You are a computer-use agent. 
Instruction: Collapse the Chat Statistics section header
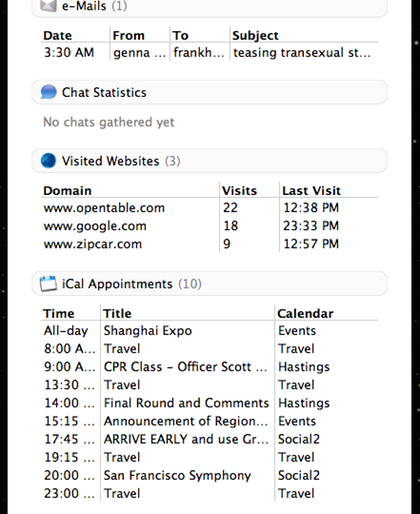(x=209, y=92)
